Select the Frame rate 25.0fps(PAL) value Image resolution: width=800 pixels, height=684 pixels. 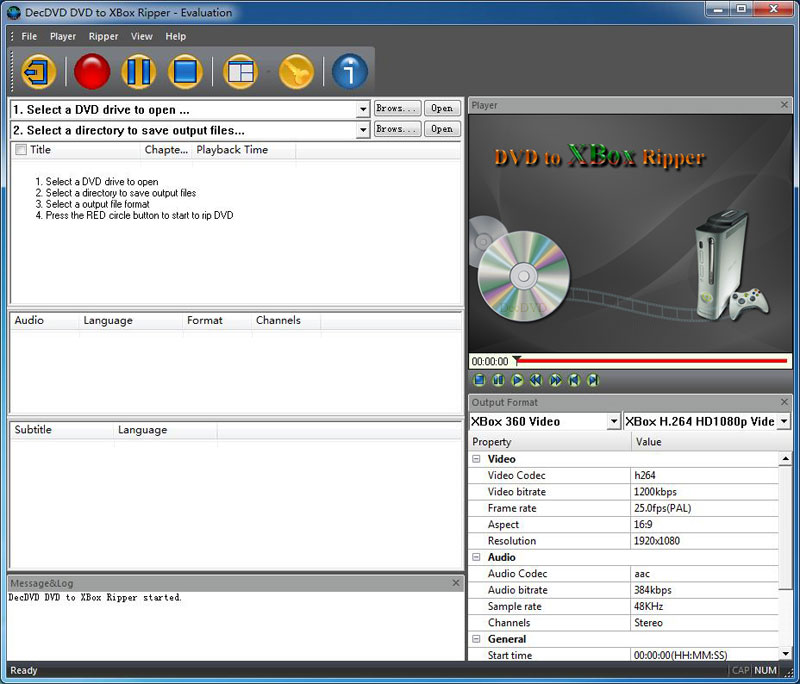pos(704,508)
